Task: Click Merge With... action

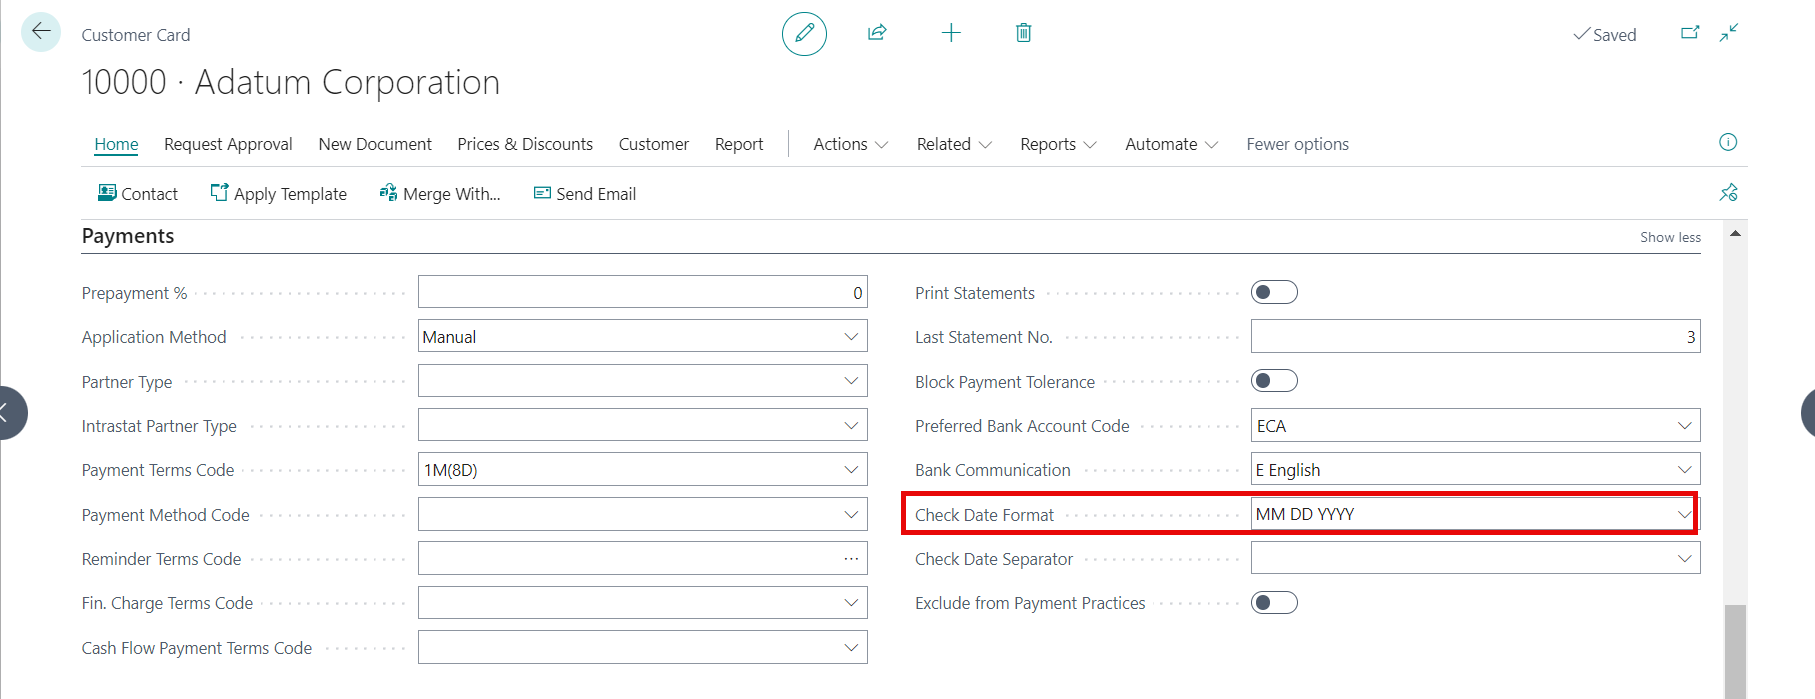Action: pos(440,193)
